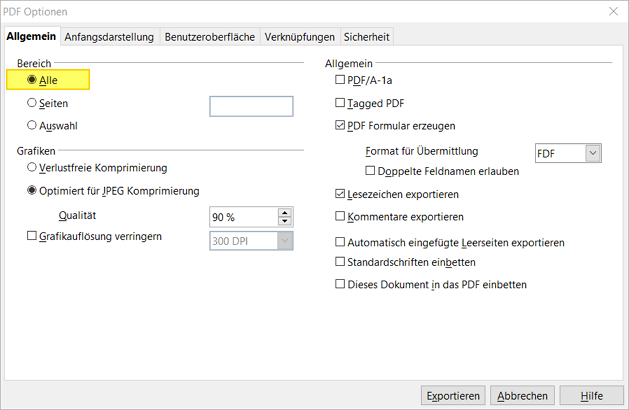Decrease Qualität with down arrow
Viewport: 629px width, 410px height.
coord(285,221)
